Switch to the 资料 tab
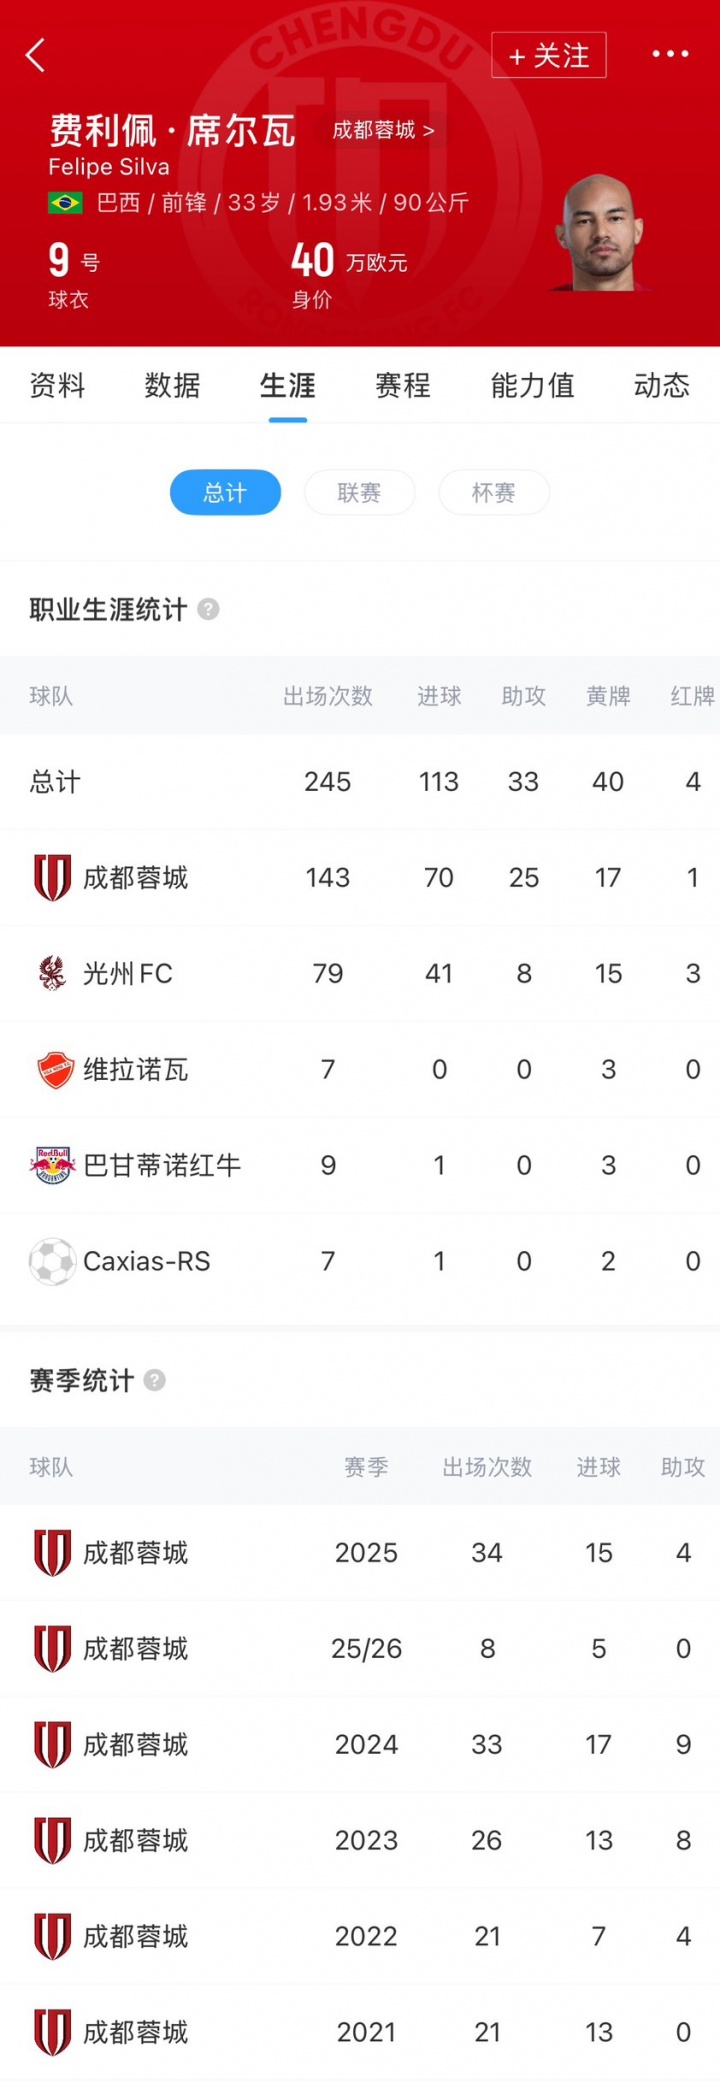The width and height of the screenshot is (720, 2083). click(x=57, y=385)
